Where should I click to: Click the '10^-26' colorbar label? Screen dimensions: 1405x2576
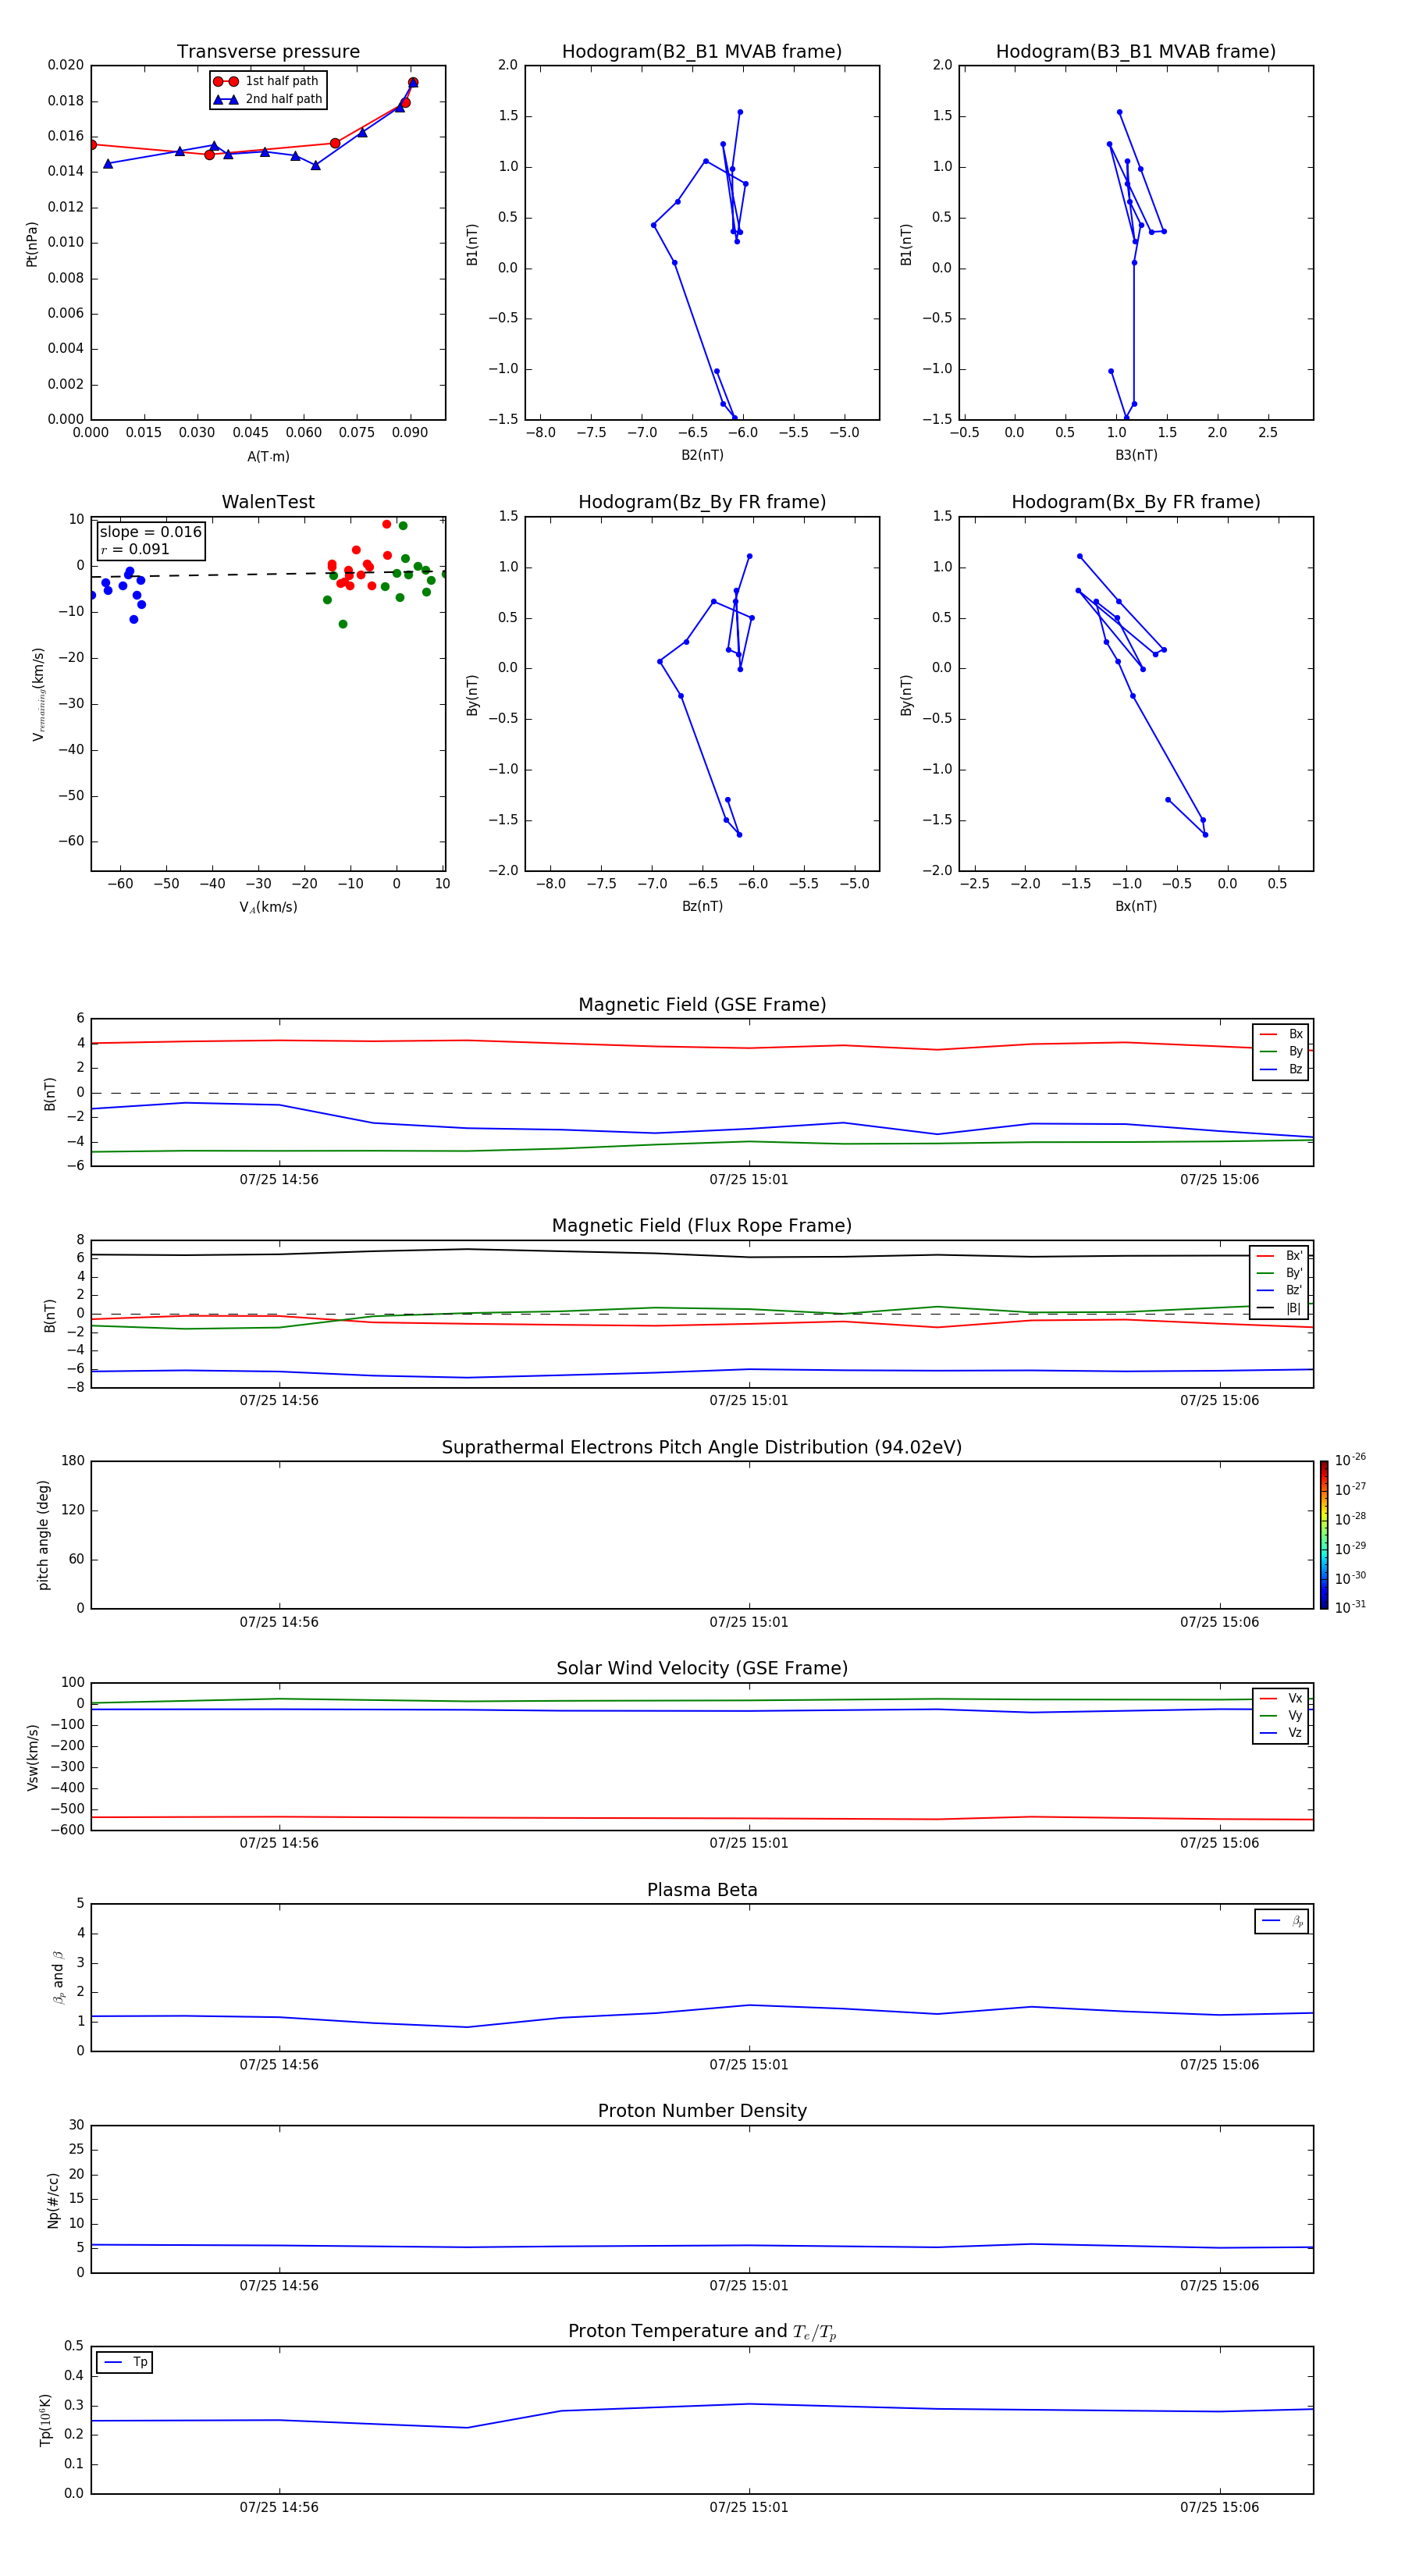click(x=1350, y=1460)
